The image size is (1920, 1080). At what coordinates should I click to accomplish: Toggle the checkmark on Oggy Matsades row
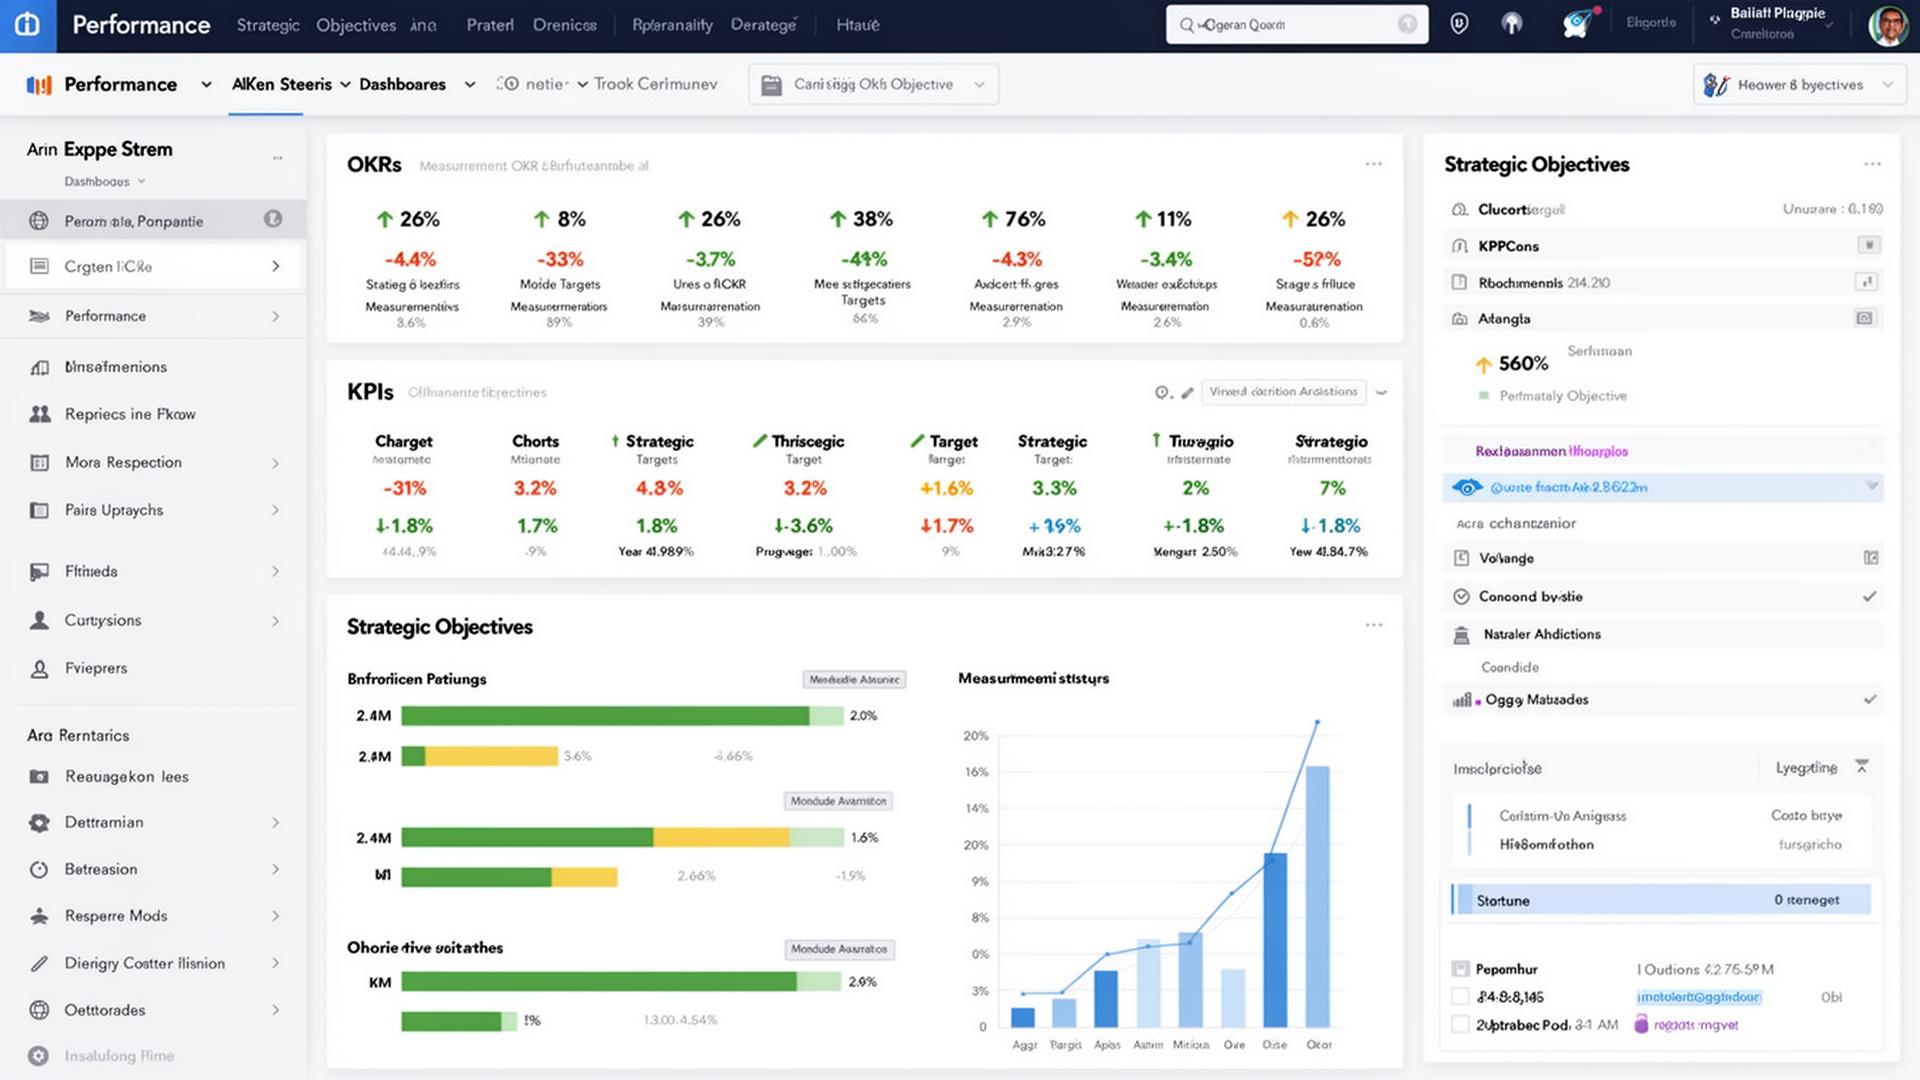click(1869, 700)
